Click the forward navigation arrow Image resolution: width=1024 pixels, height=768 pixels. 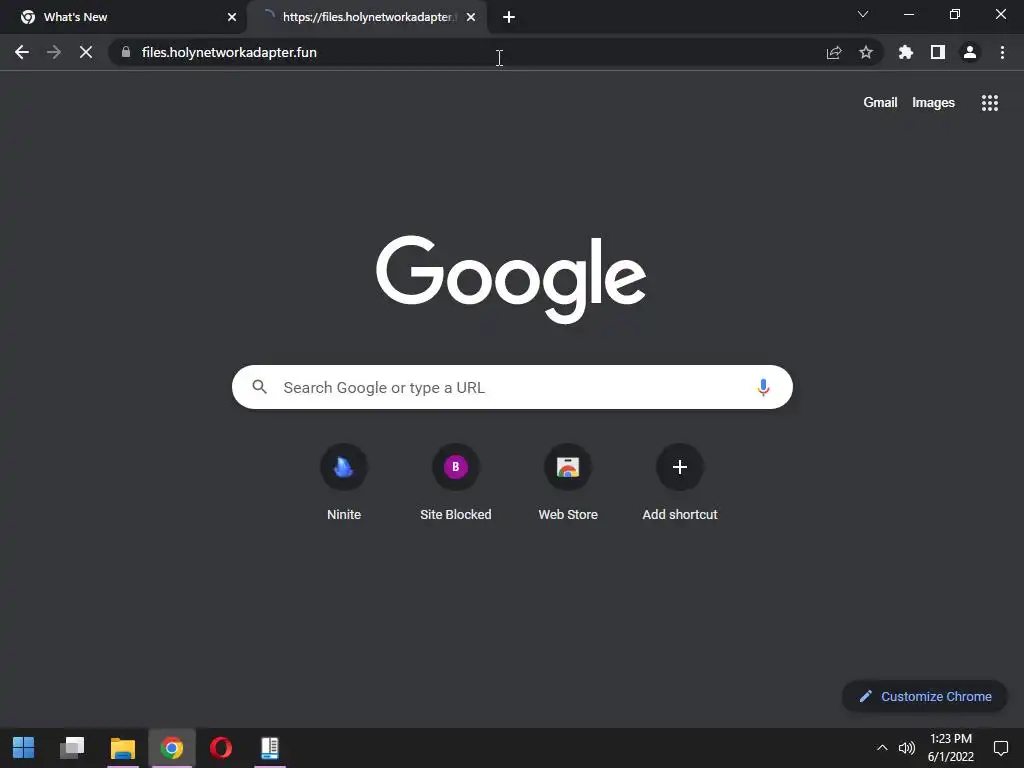pos(54,52)
